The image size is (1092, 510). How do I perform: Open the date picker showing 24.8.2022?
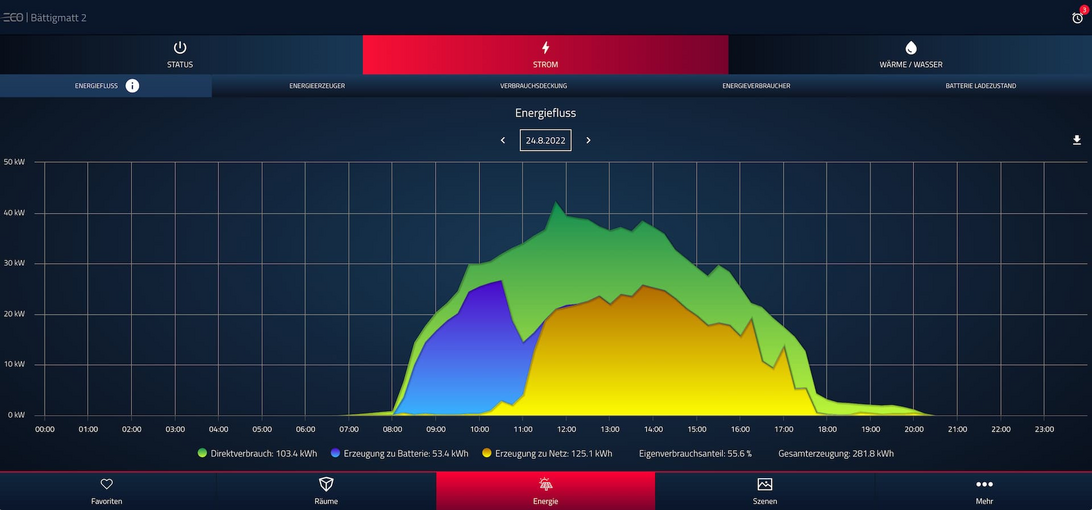546,141
